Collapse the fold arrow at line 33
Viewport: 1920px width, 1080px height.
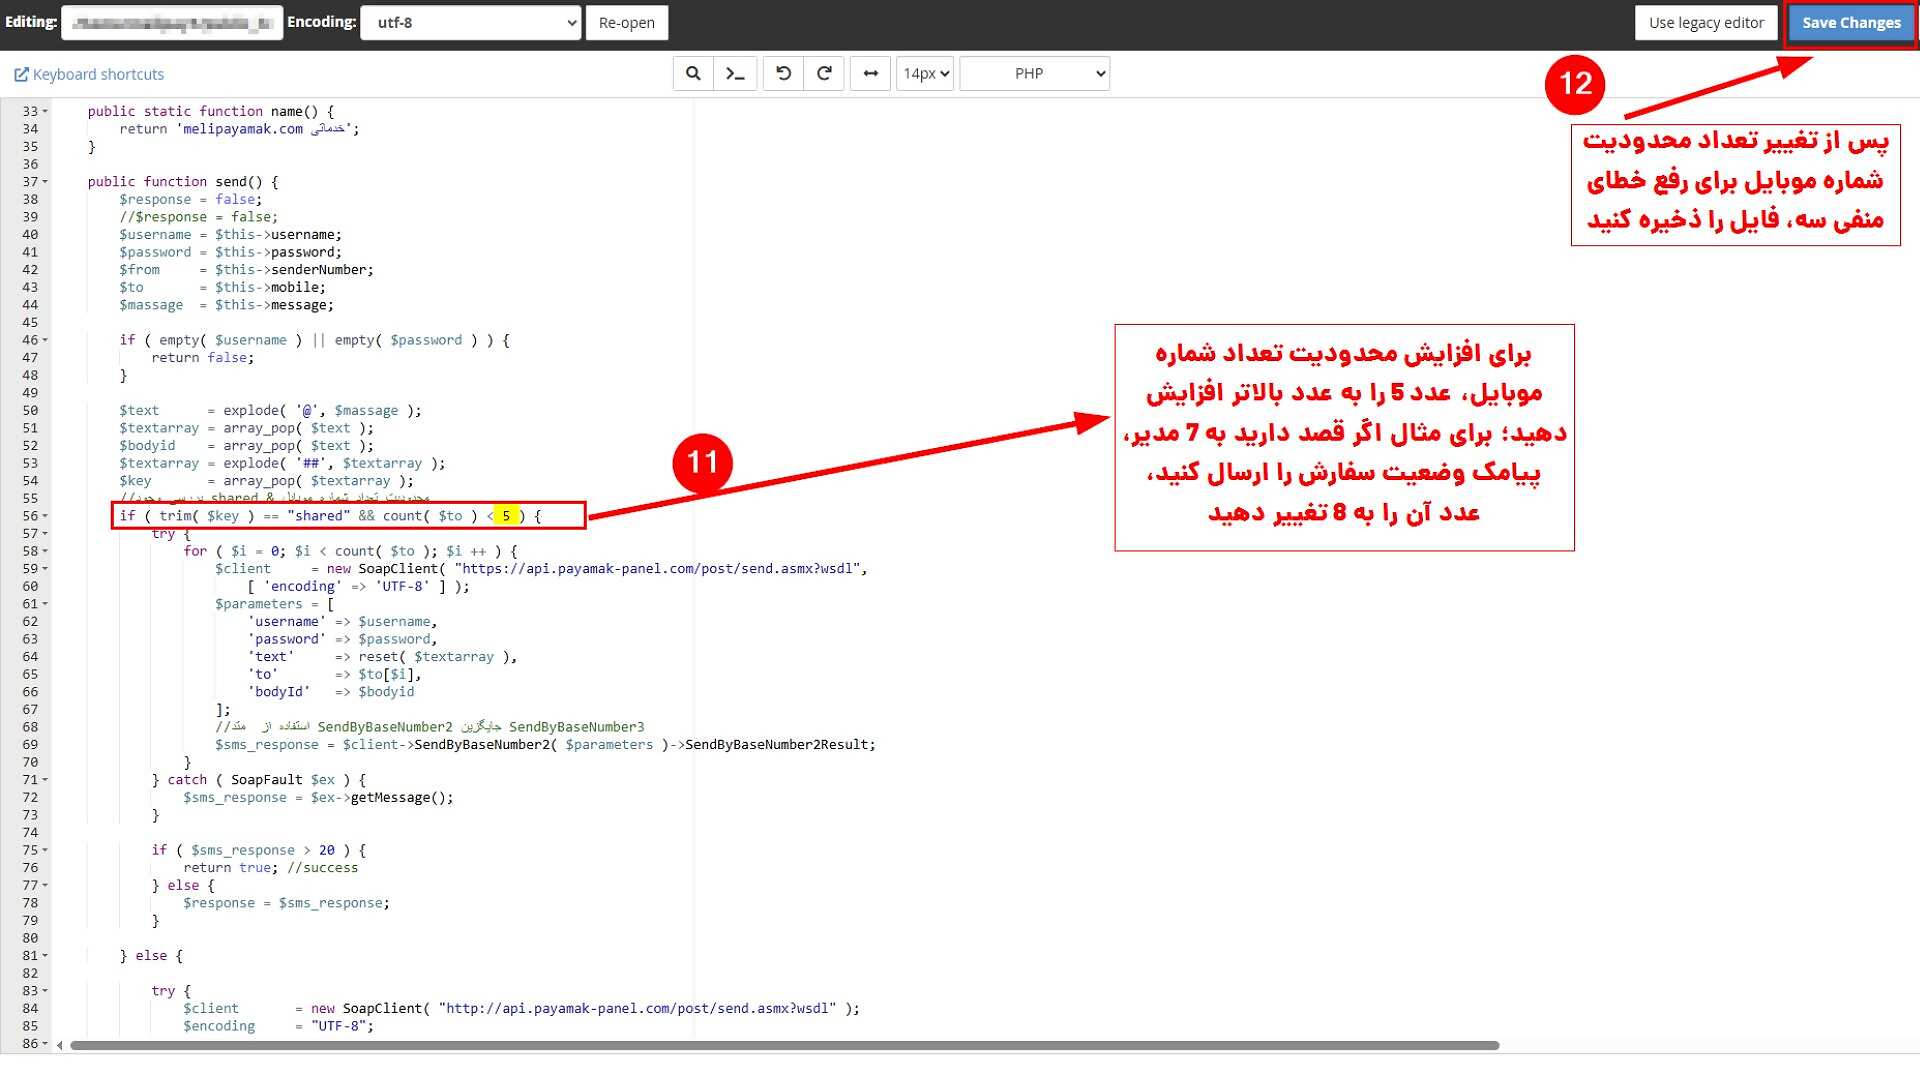coord(46,112)
